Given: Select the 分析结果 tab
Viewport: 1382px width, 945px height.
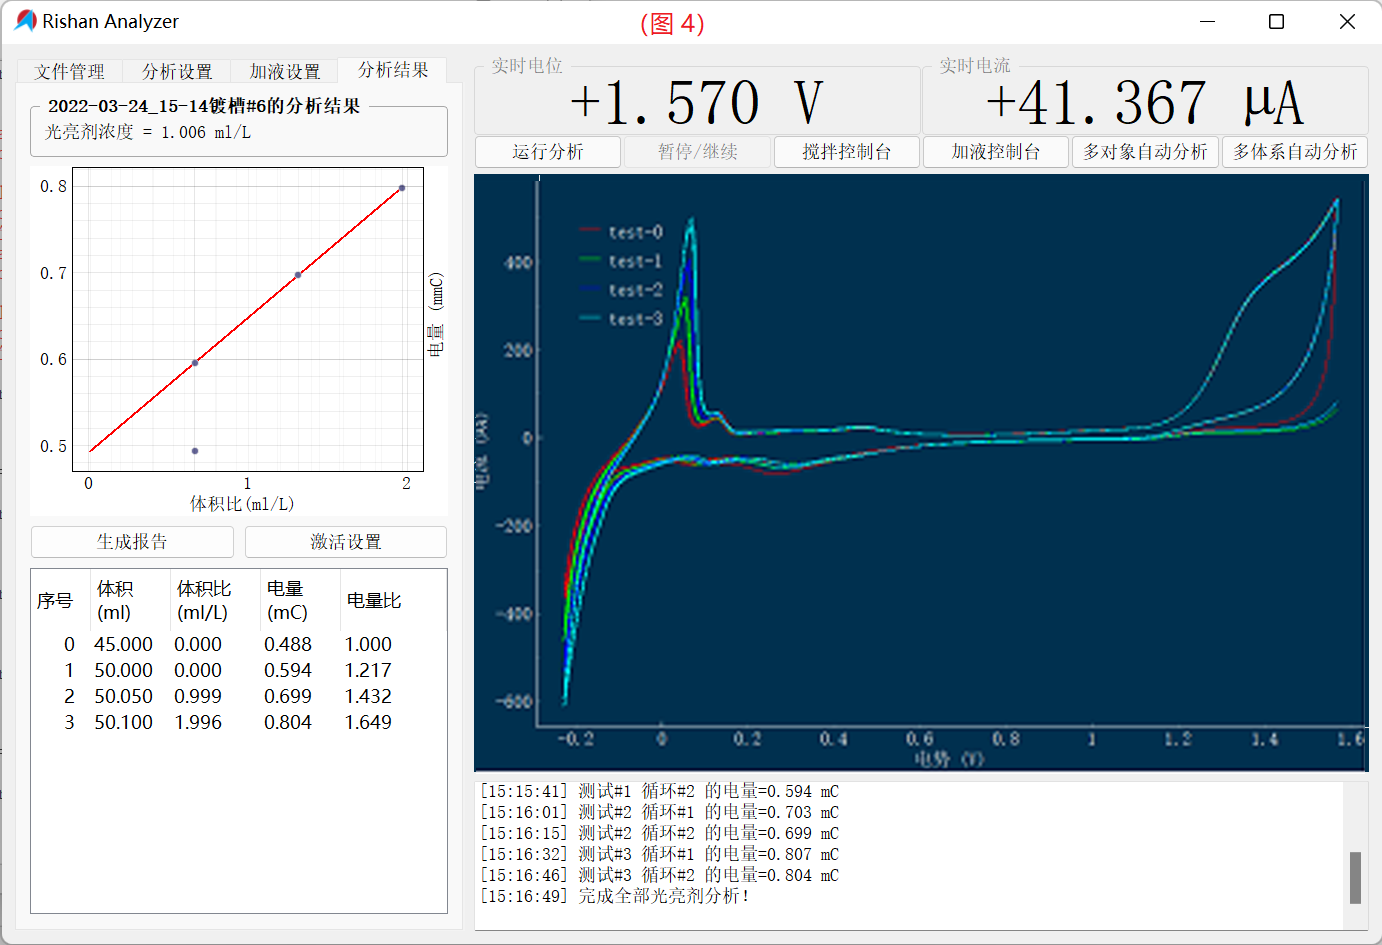Looking at the screenshot, I should [x=393, y=70].
